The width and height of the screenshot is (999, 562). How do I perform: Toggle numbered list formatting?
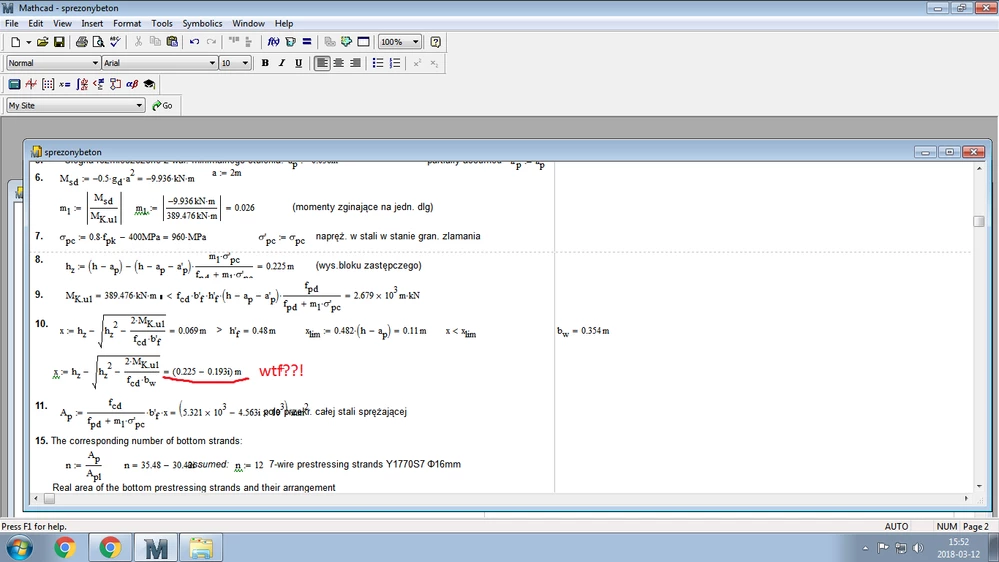tap(395, 63)
